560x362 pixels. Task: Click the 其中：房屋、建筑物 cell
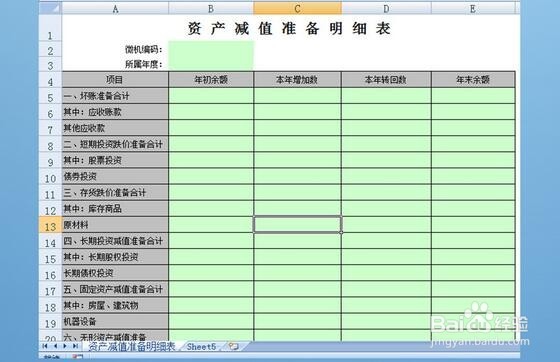click(115, 305)
